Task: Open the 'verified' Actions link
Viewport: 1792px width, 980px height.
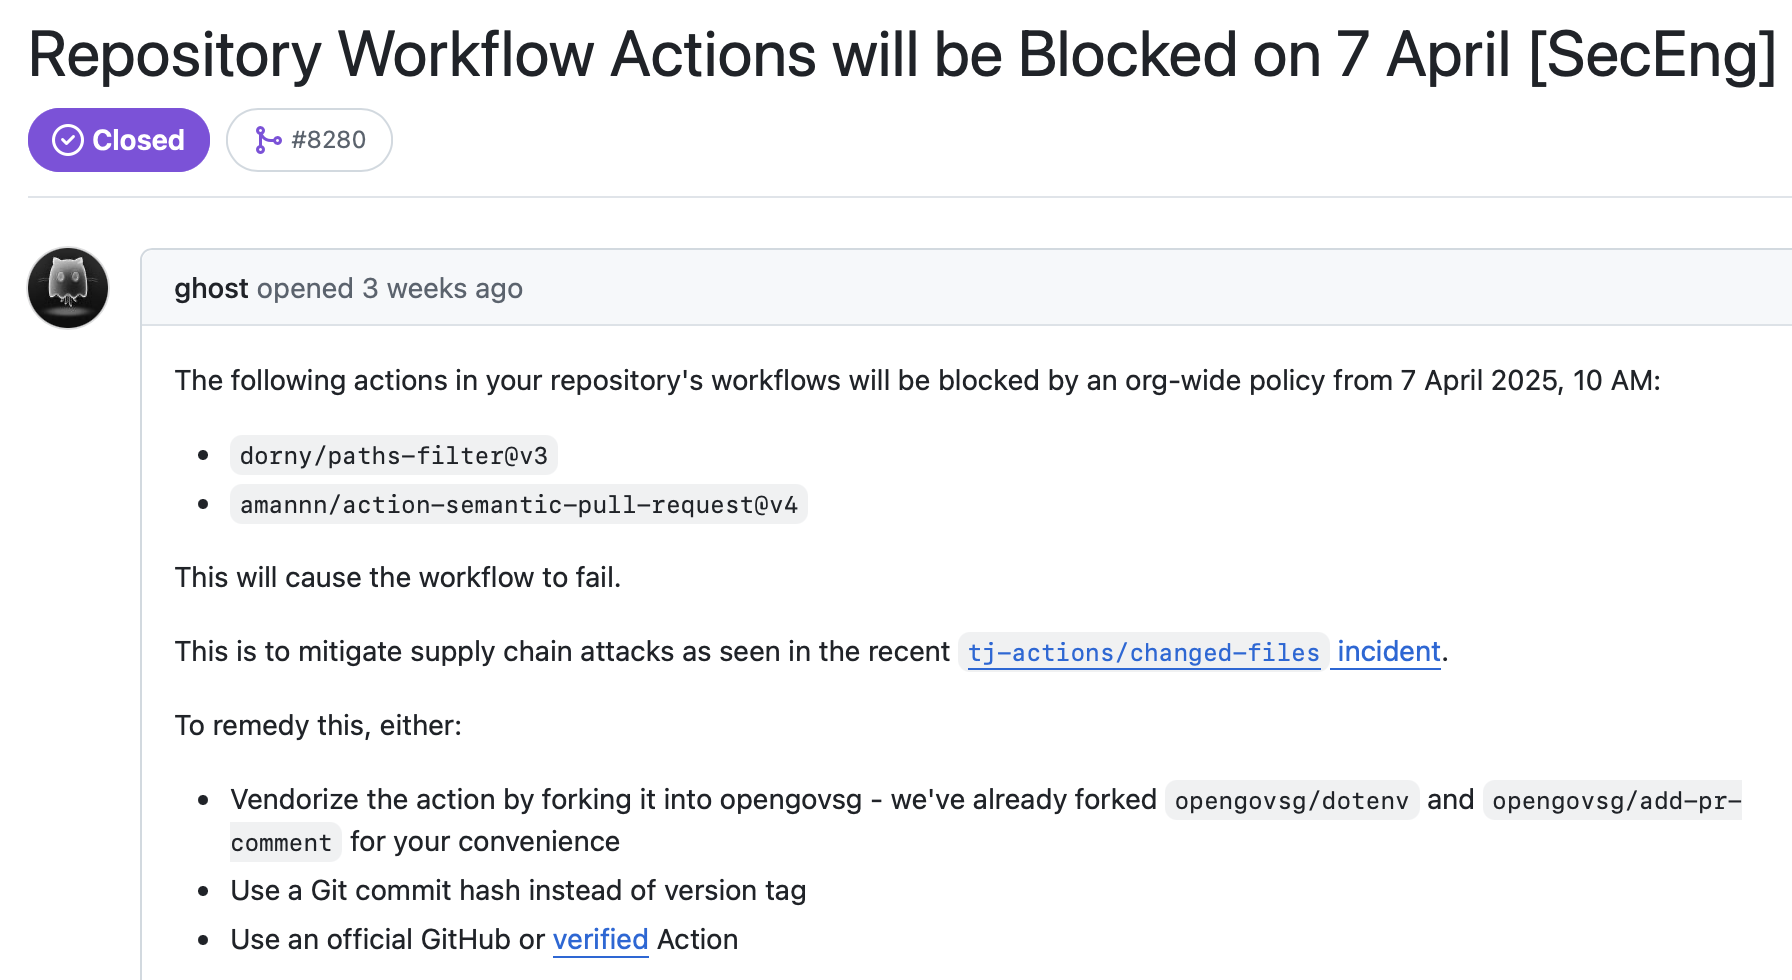Action: 600,939
